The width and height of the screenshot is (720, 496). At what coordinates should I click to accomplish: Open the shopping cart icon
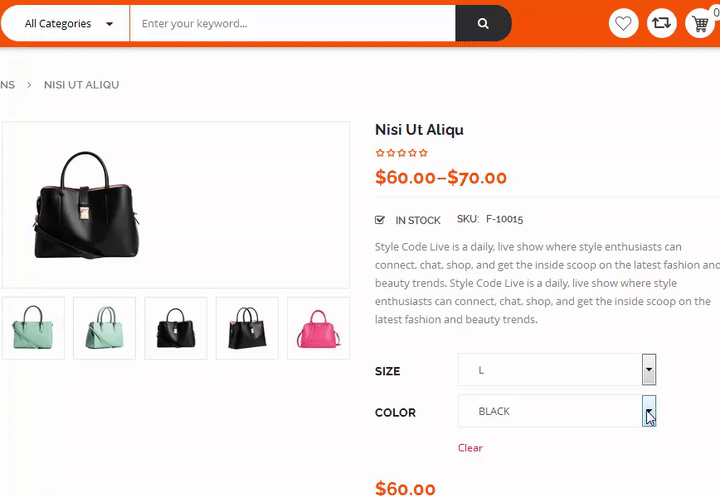pos(698,23)
